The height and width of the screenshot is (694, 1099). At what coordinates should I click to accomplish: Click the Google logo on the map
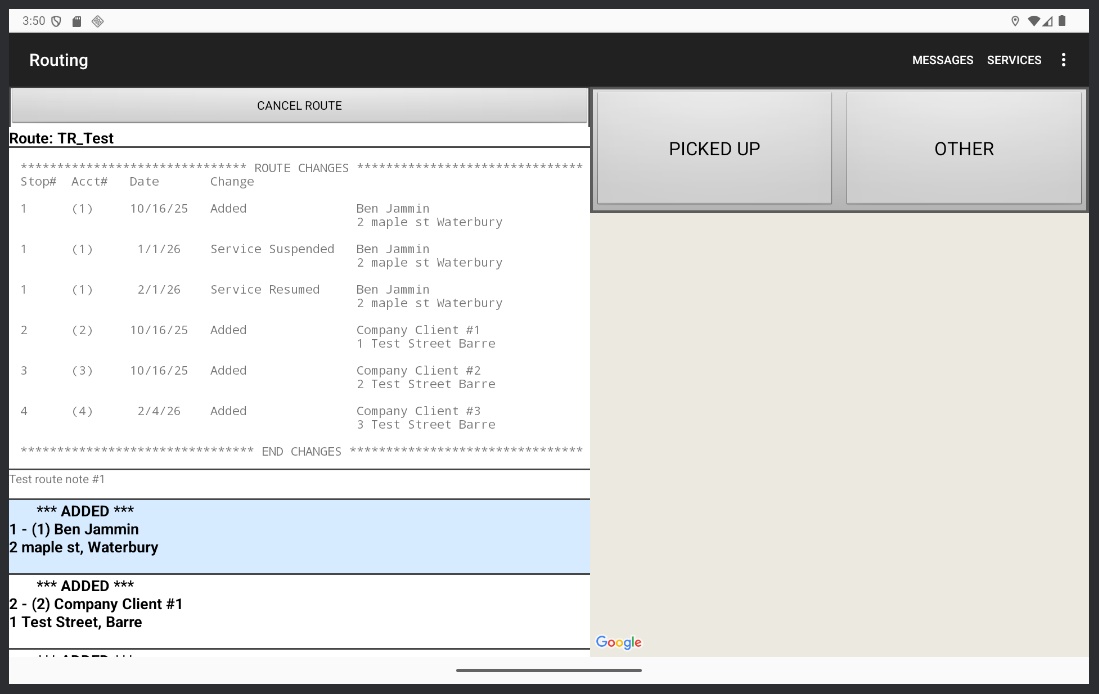[x=618, y=642]
